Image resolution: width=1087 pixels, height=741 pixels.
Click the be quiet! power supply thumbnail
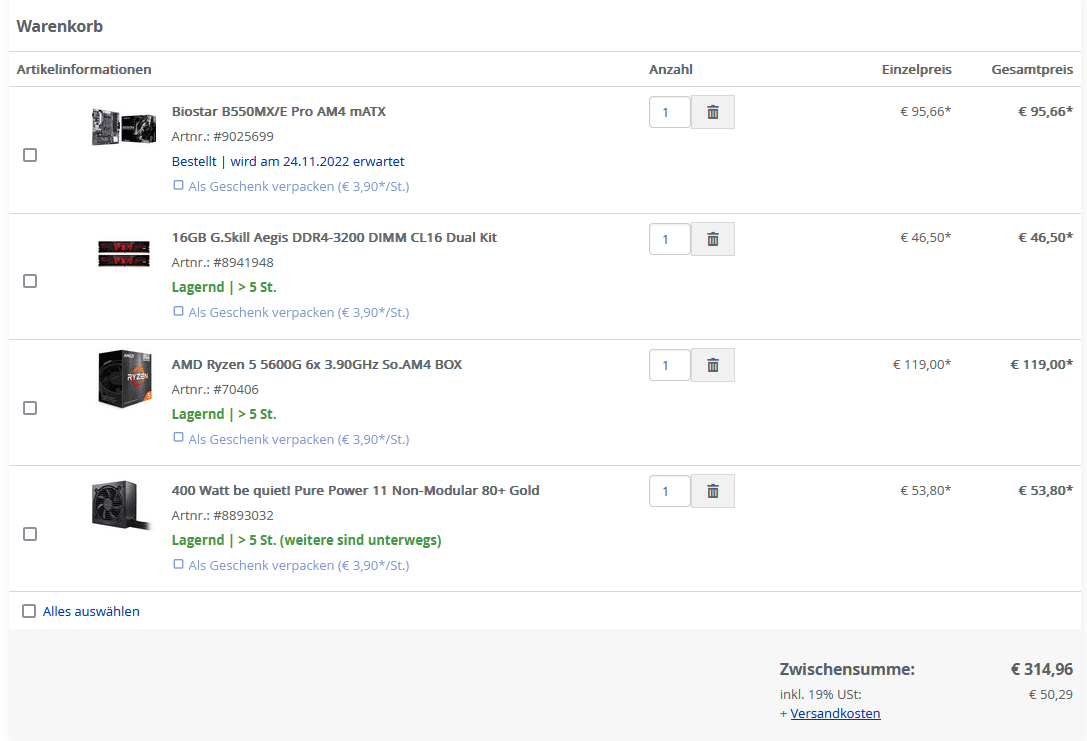[122, 505]
